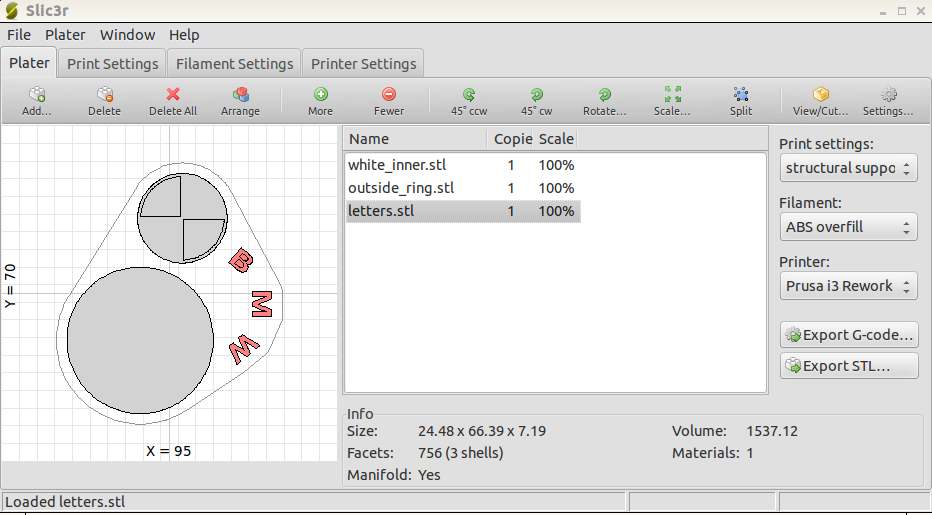The width and height of the screenshot is (932, 515).
Task: Click the Slic3r application logo icon
Action: pyautogui.click(x=11, y=11)
